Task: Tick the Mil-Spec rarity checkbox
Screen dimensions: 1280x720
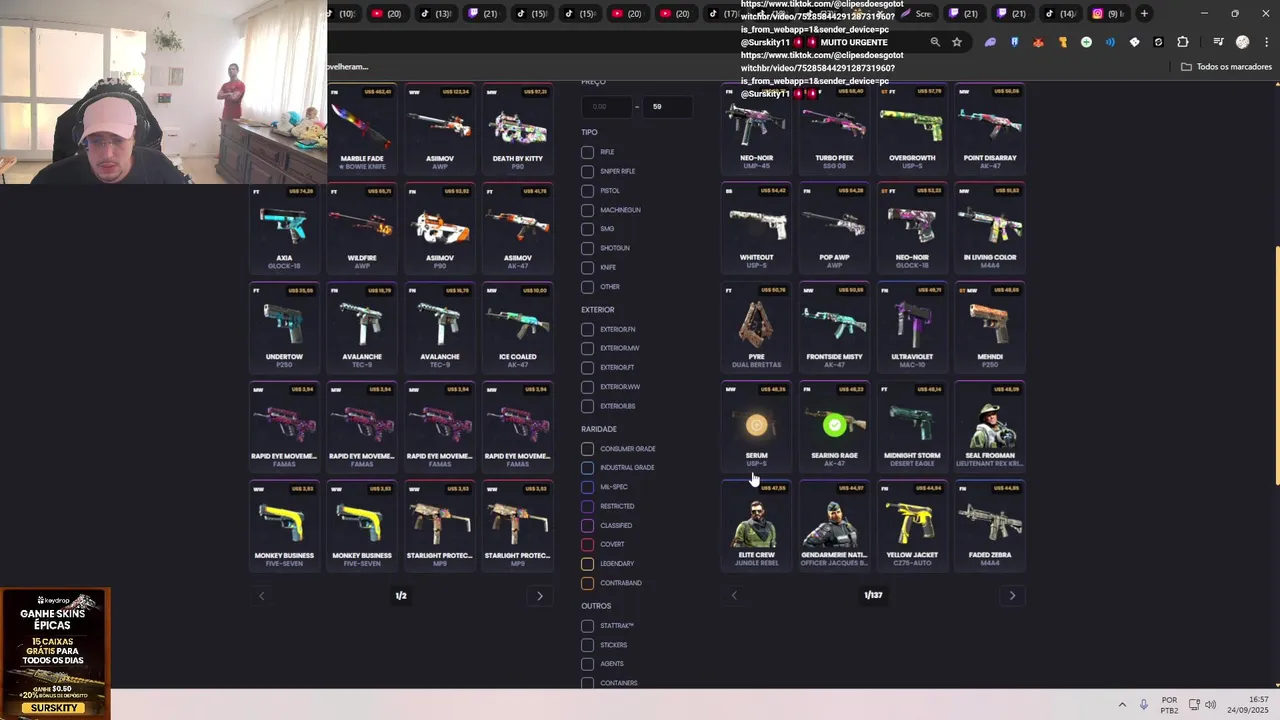Action: coord(587,487)
